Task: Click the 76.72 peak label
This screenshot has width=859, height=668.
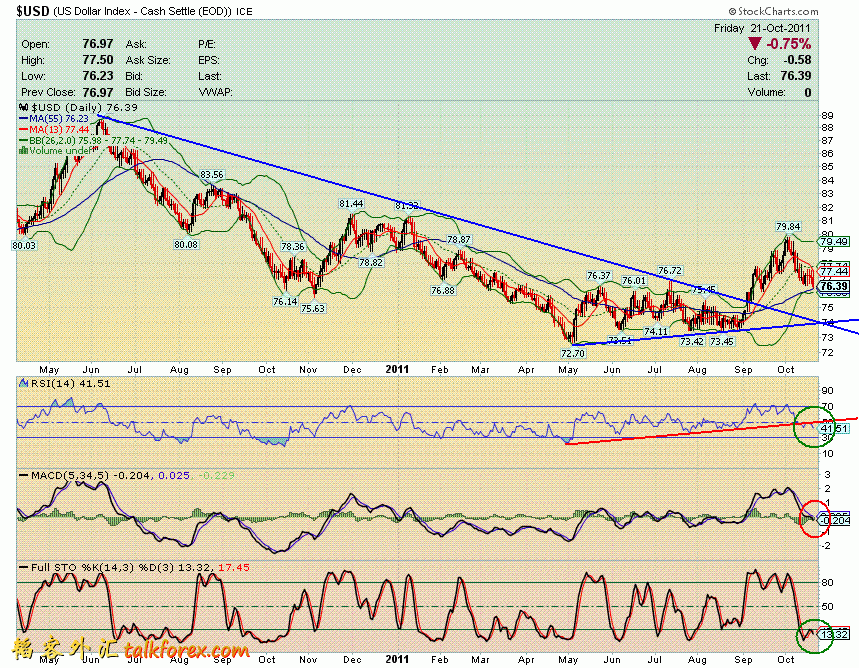Action: (x=670, y=271)
